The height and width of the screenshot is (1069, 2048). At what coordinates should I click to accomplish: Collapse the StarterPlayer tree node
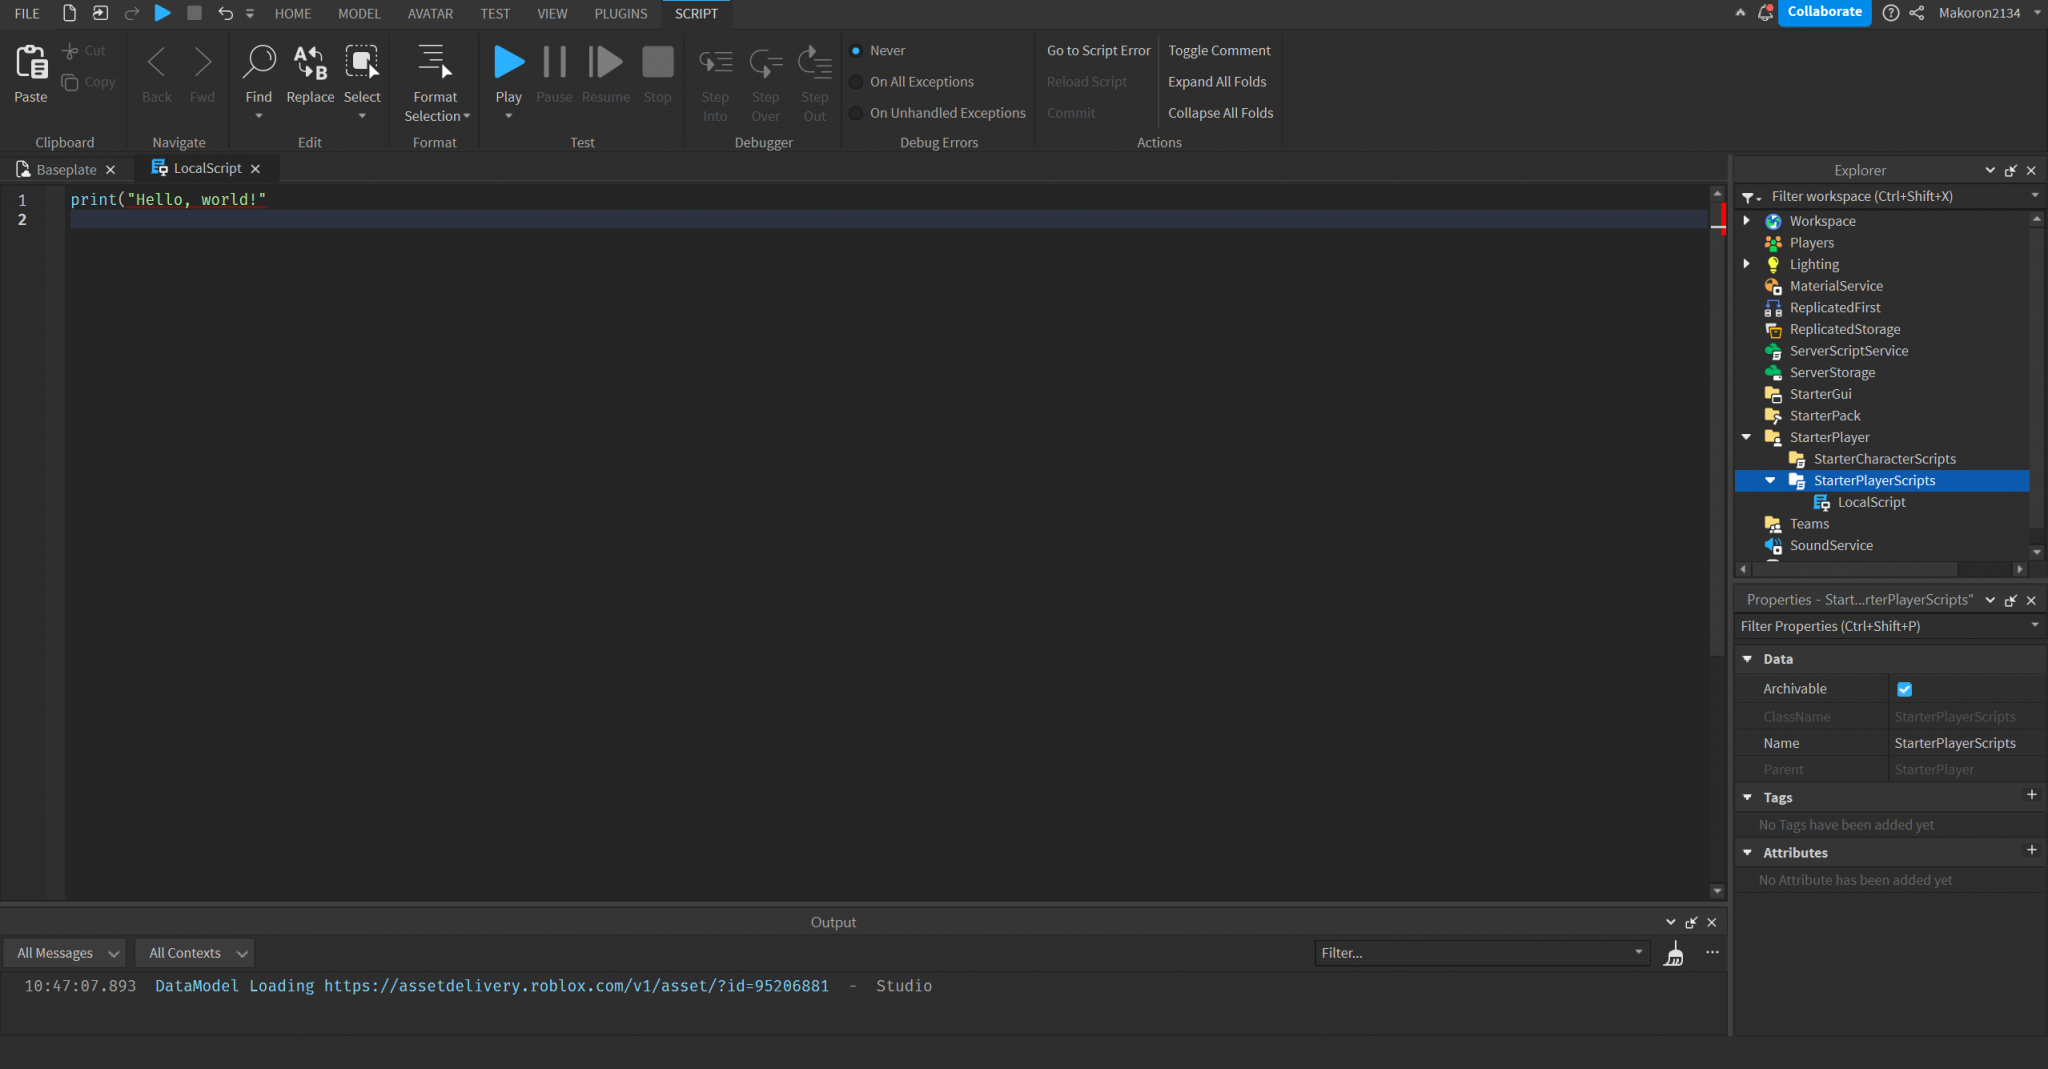click(x=1747, y=437)
